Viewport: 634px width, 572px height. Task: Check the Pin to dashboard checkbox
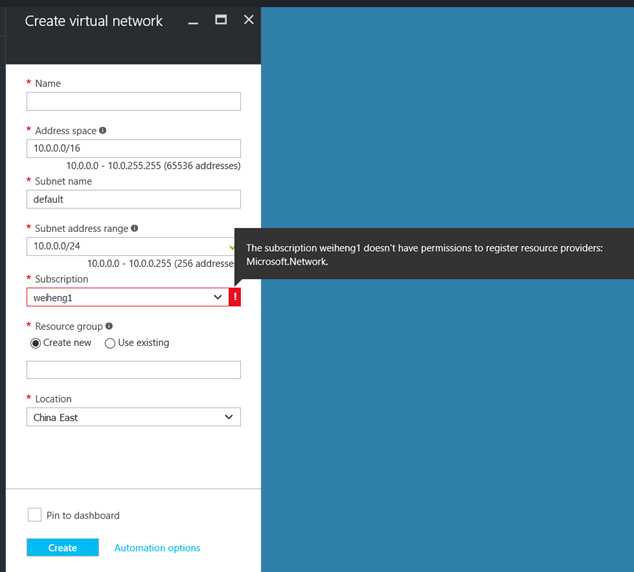34,515
